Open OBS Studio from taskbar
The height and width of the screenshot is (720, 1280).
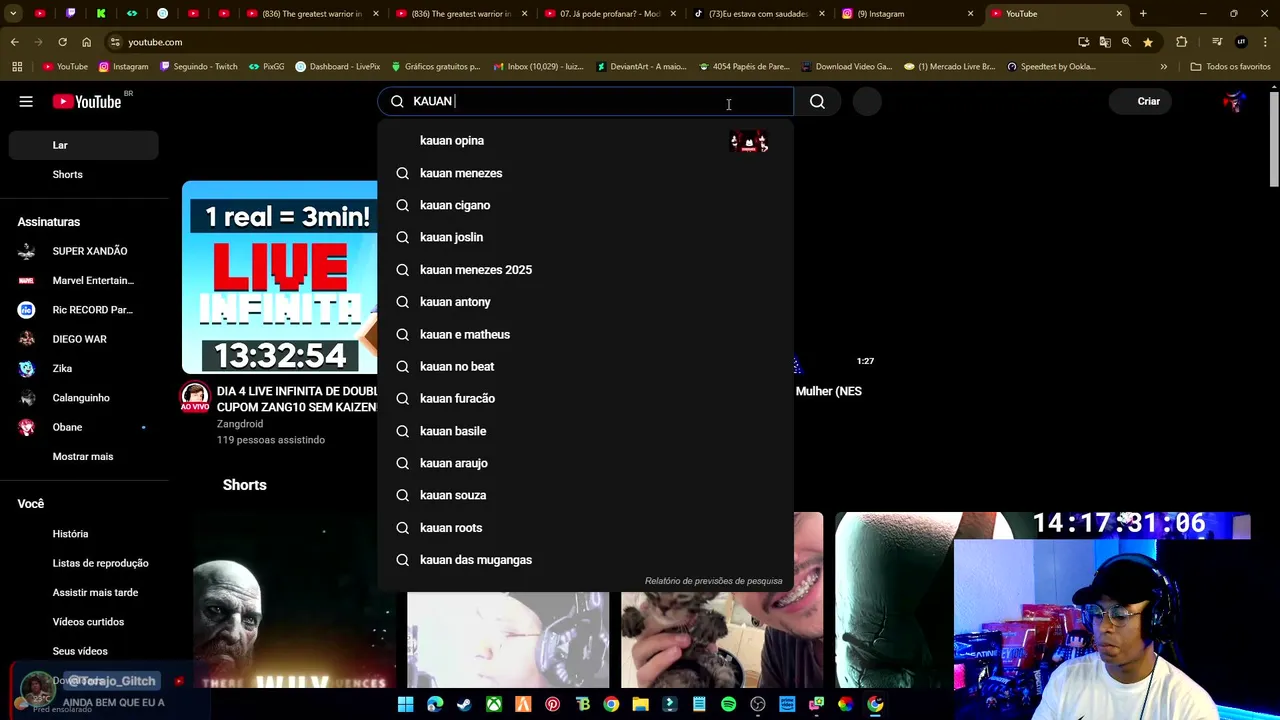click(757, 705)
